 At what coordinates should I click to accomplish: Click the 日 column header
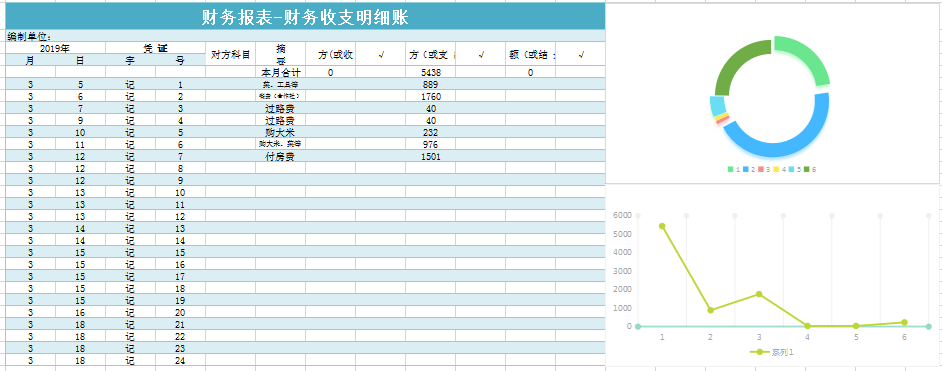click(81, 60)
